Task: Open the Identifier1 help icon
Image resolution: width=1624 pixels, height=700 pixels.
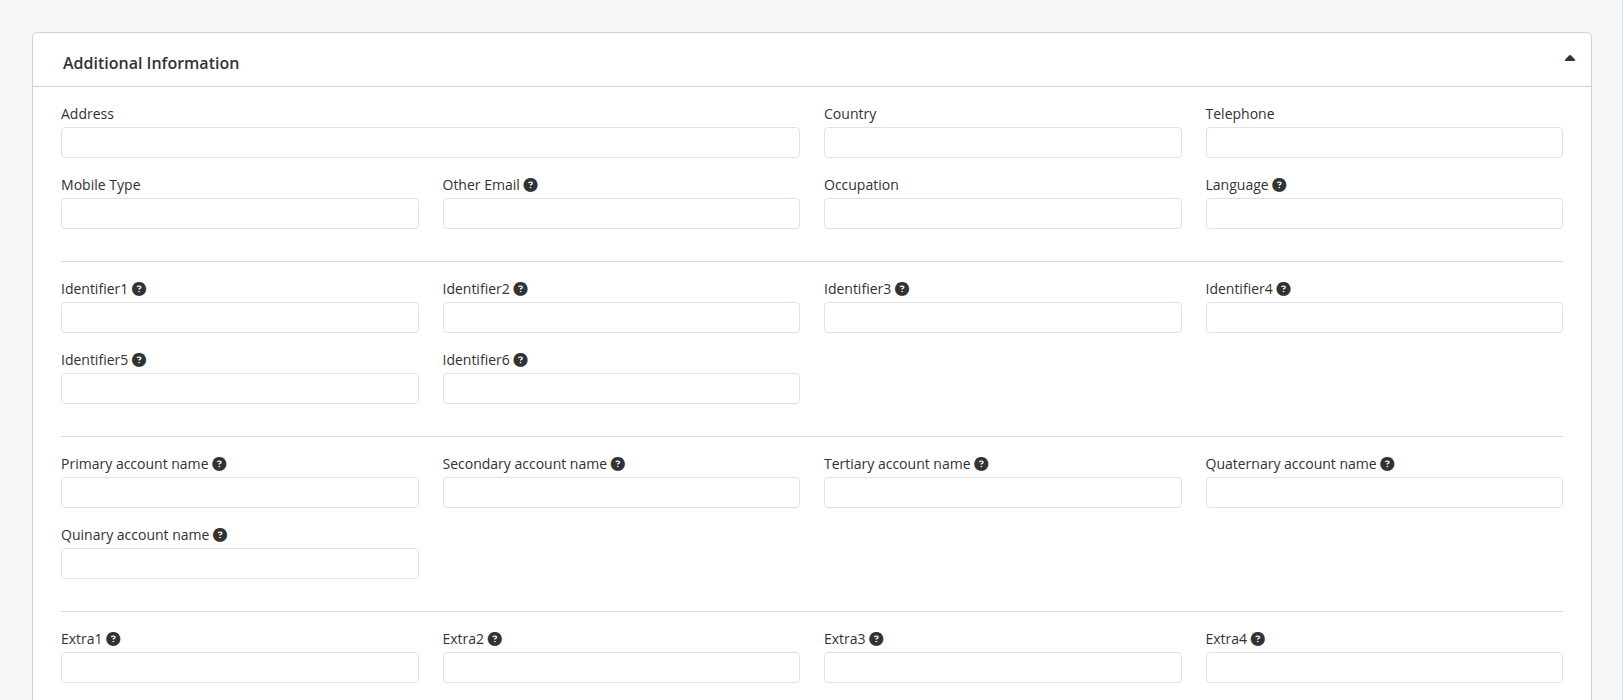Action: pyautogui.click(x=139, y=289)
